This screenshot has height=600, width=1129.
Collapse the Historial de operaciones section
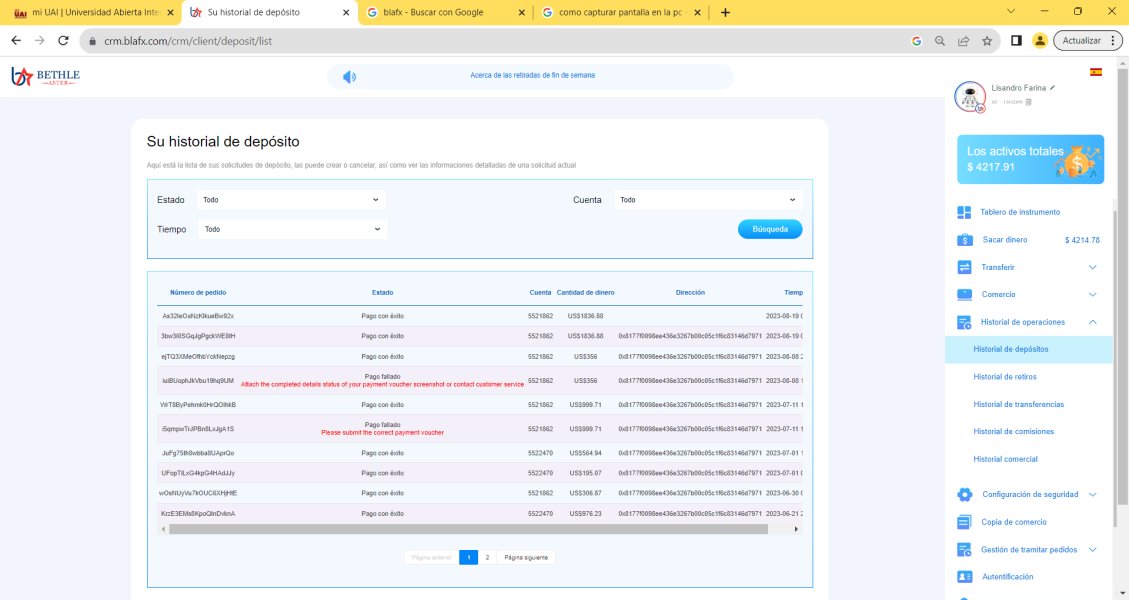pyautogui.click(x=1092, y=322)
